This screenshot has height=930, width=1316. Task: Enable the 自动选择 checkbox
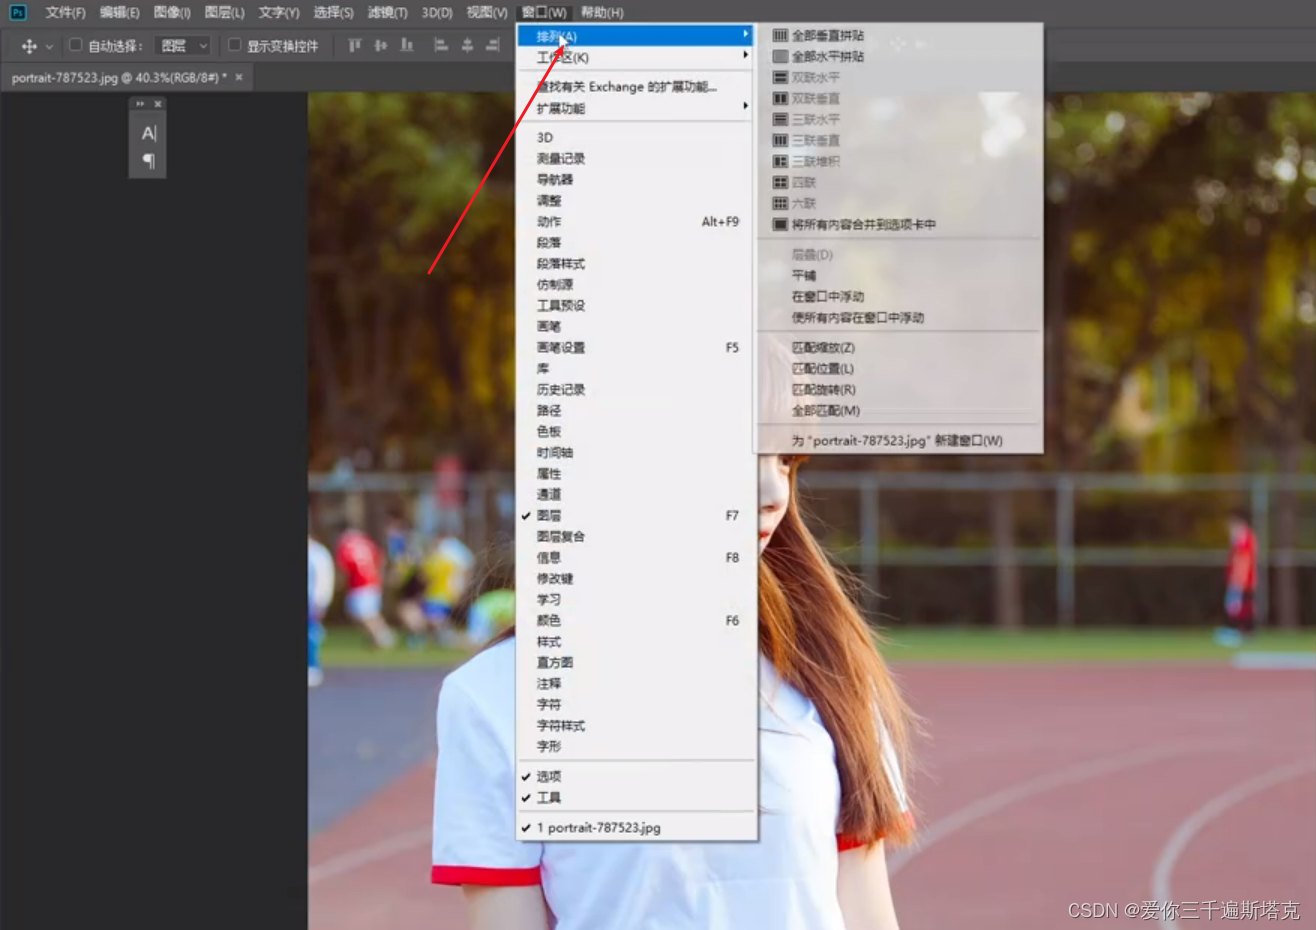click(75, 45)
